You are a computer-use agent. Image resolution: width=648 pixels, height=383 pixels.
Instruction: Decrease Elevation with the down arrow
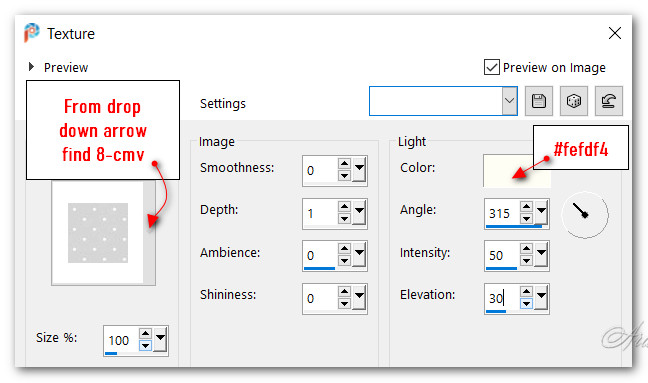point(526,304)
